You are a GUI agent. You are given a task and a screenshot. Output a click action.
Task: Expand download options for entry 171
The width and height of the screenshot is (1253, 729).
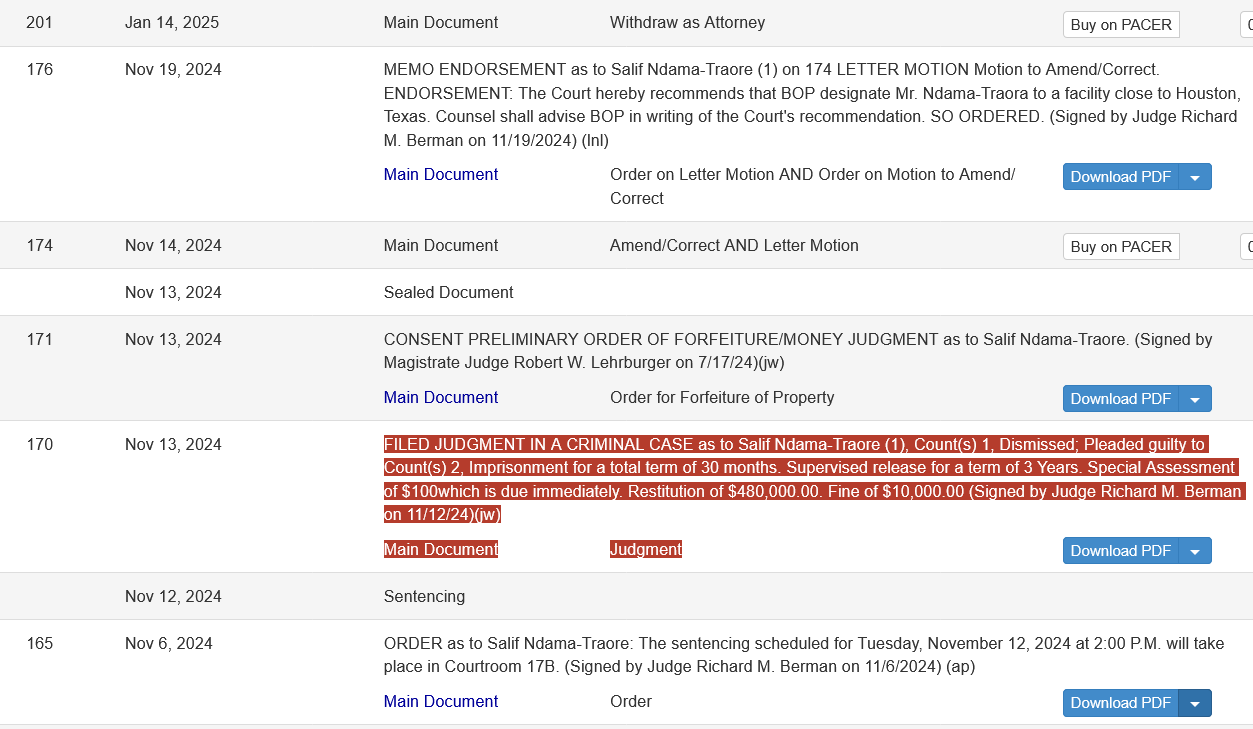point(1195,399)
